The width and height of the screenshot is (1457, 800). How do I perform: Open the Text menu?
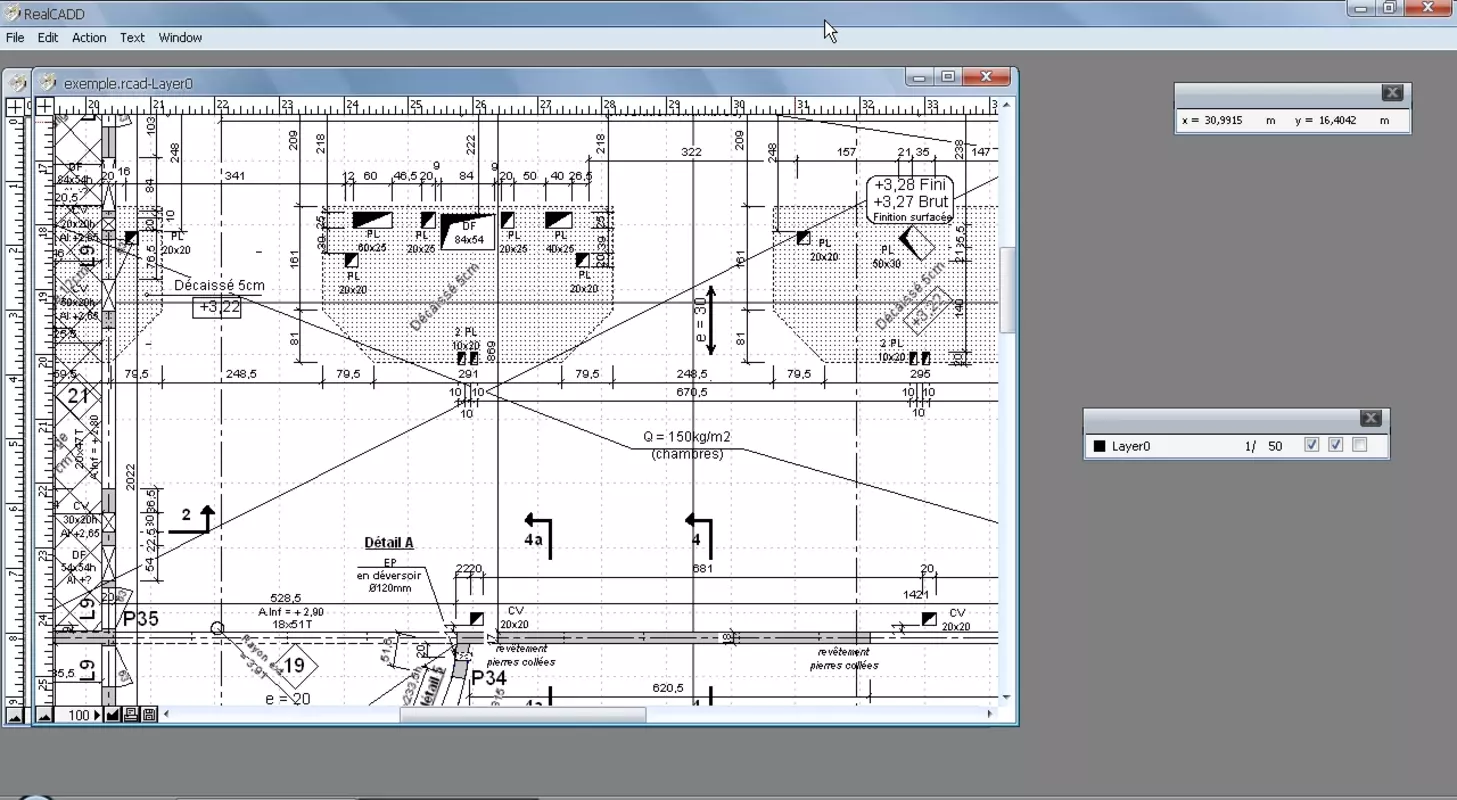132,38
